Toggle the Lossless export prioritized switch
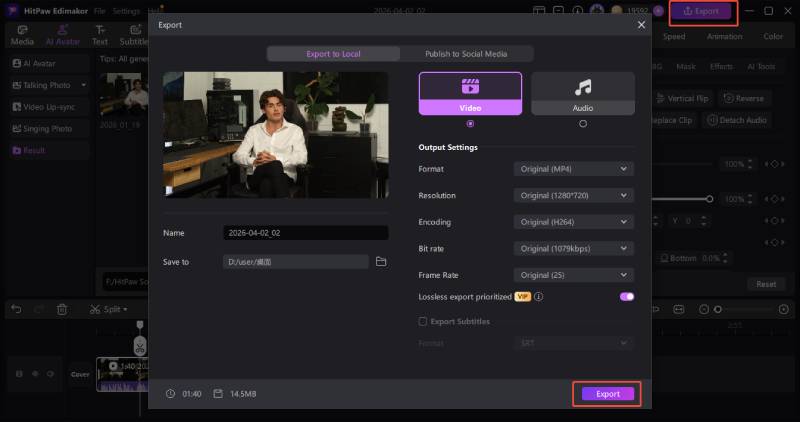Viewport: 800px width, 422px height. coord(627,296)
